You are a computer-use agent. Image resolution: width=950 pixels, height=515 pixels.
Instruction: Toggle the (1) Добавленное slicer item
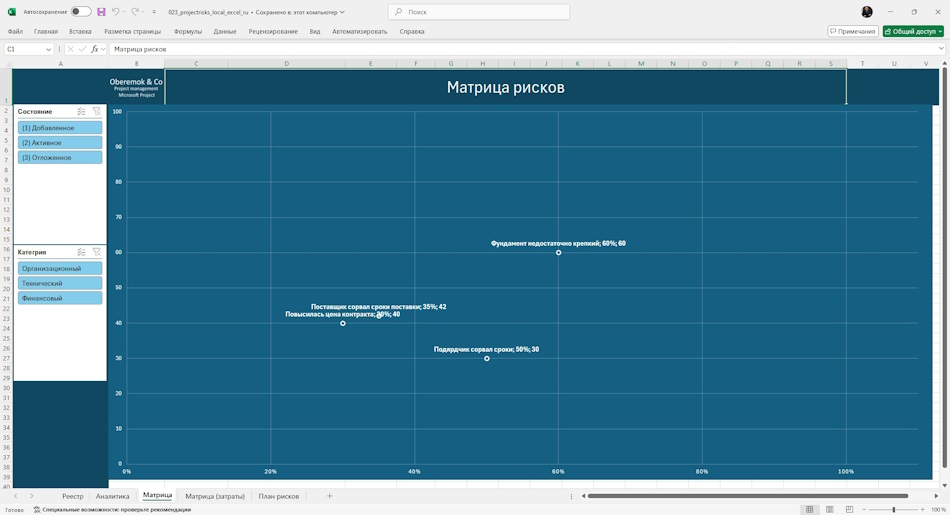60,128
